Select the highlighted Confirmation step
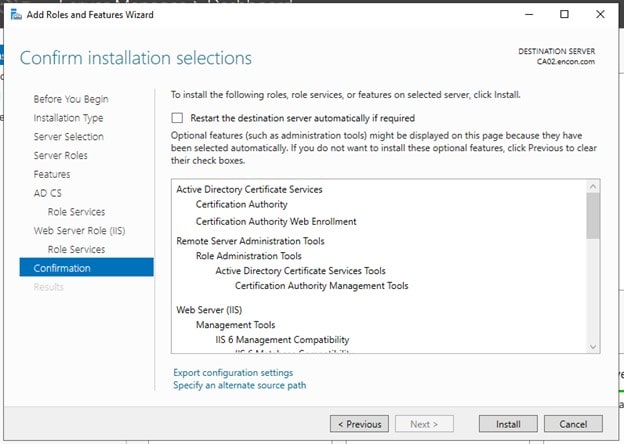Screen dimensions: 624x444 pyautogui.click(x=62, y=268)
